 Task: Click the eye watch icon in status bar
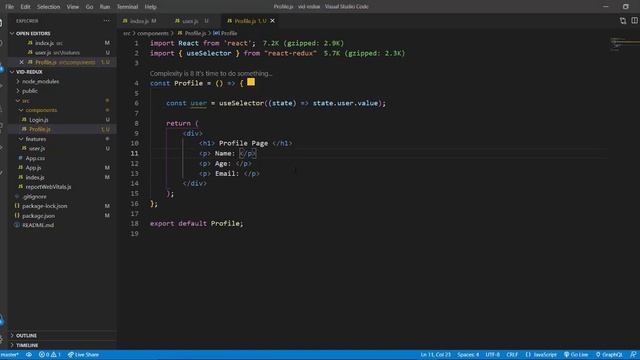[29, 355]
